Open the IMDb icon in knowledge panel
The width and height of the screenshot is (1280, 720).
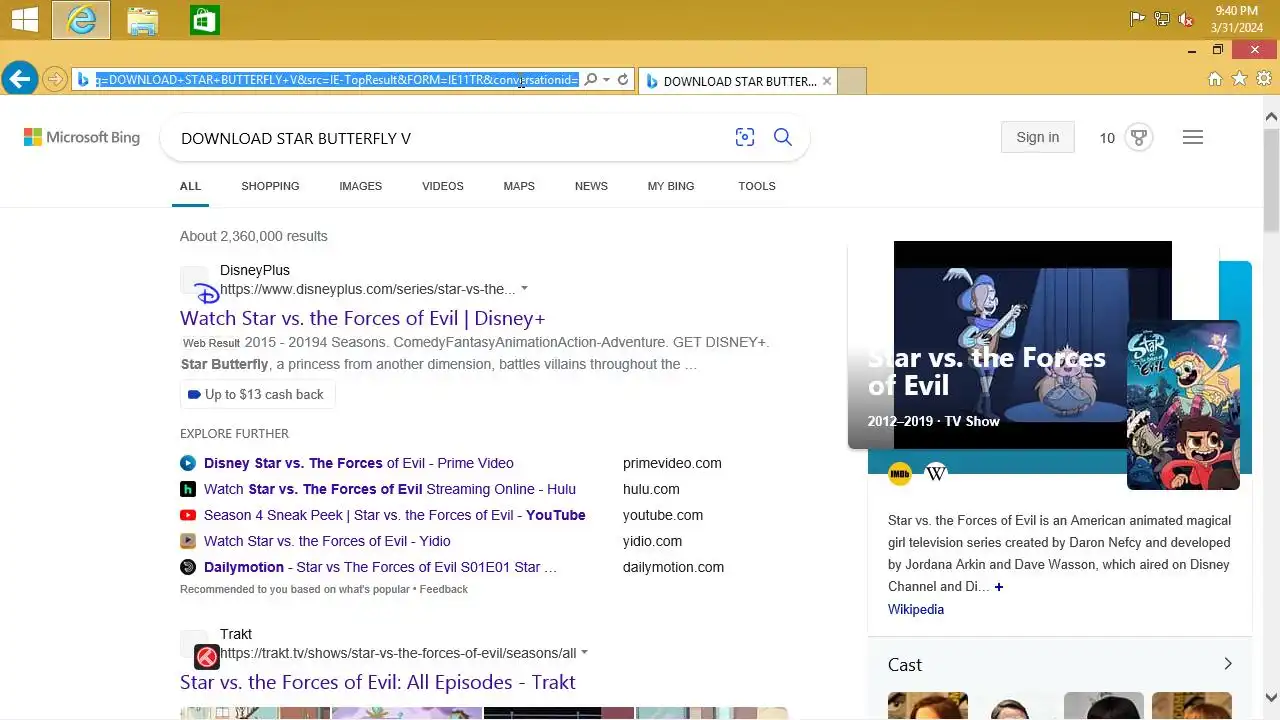(900, 473)
